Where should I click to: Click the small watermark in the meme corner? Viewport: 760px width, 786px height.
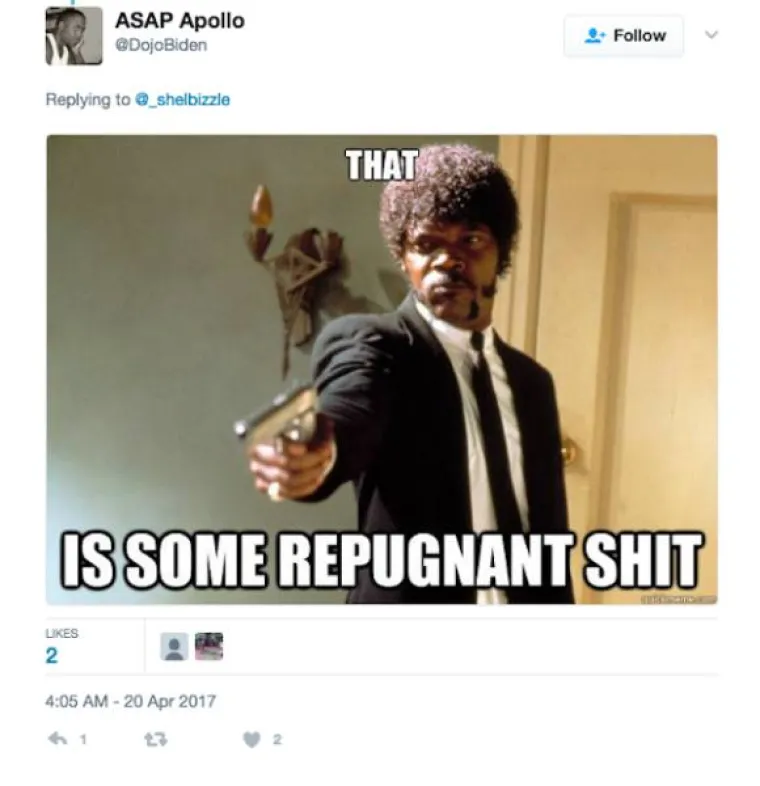click(x=678, y=600)
